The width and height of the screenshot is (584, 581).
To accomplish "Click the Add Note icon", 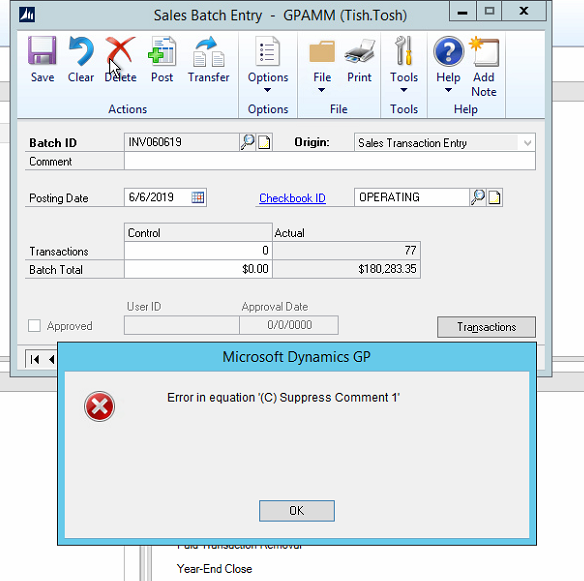I will 484,52.
